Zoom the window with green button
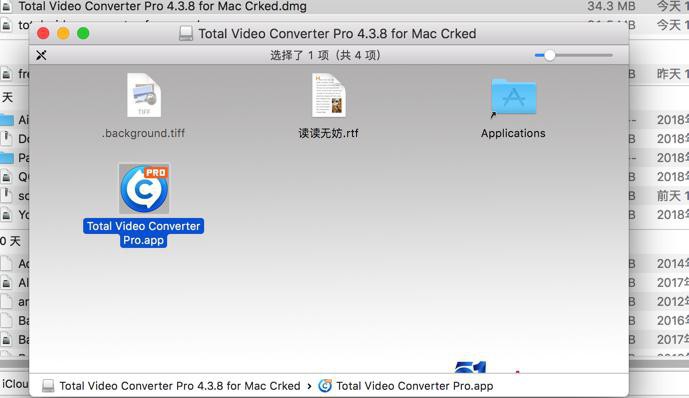The height and width of the screenshot is (398, 689). tap(83, 33)
